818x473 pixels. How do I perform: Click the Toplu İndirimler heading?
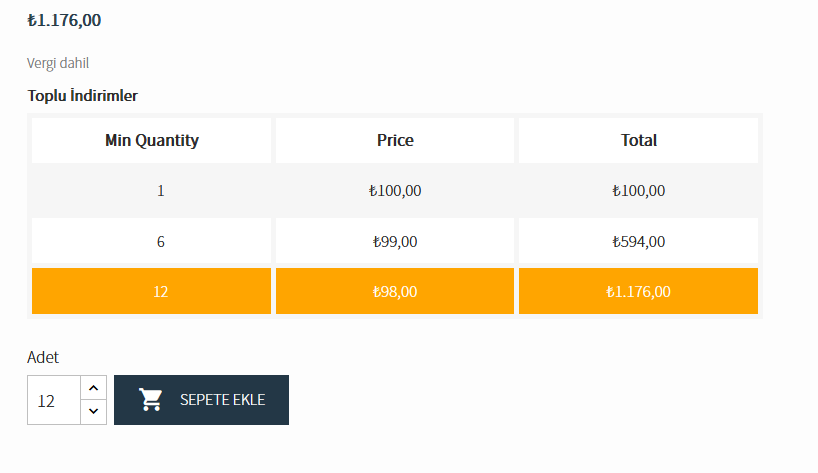click(83, 96)
